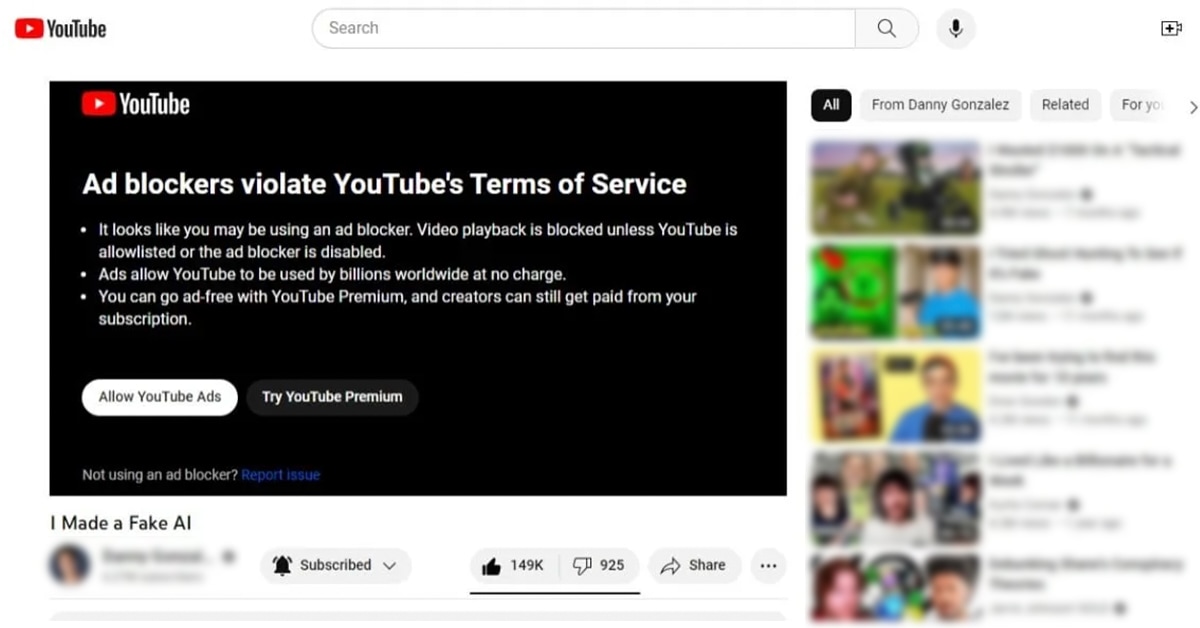Open the blurred channel avatar beside Subscribed

click(x=69, y=565)
